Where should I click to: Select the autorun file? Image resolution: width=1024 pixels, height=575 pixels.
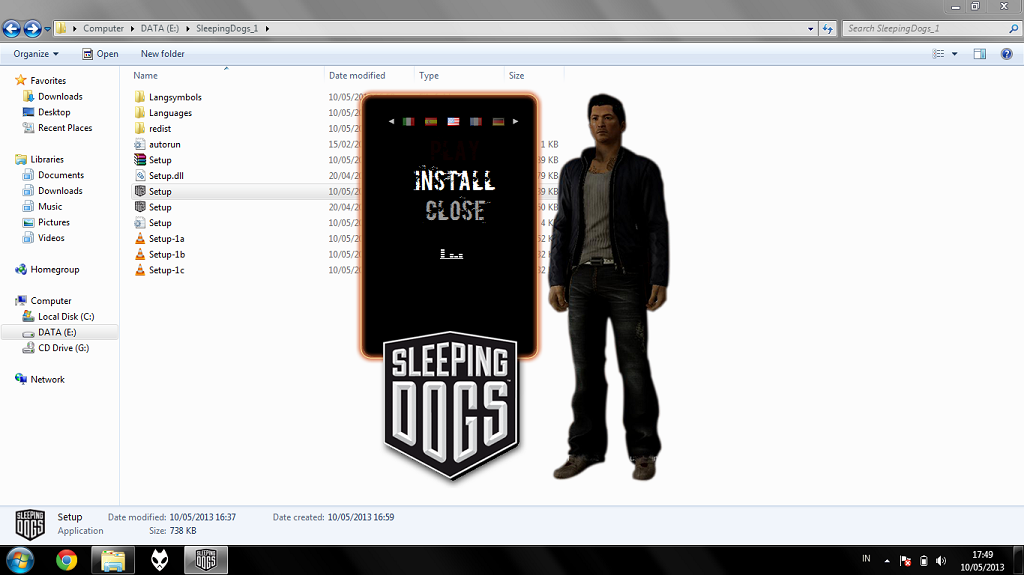click(x=165, y=144)
